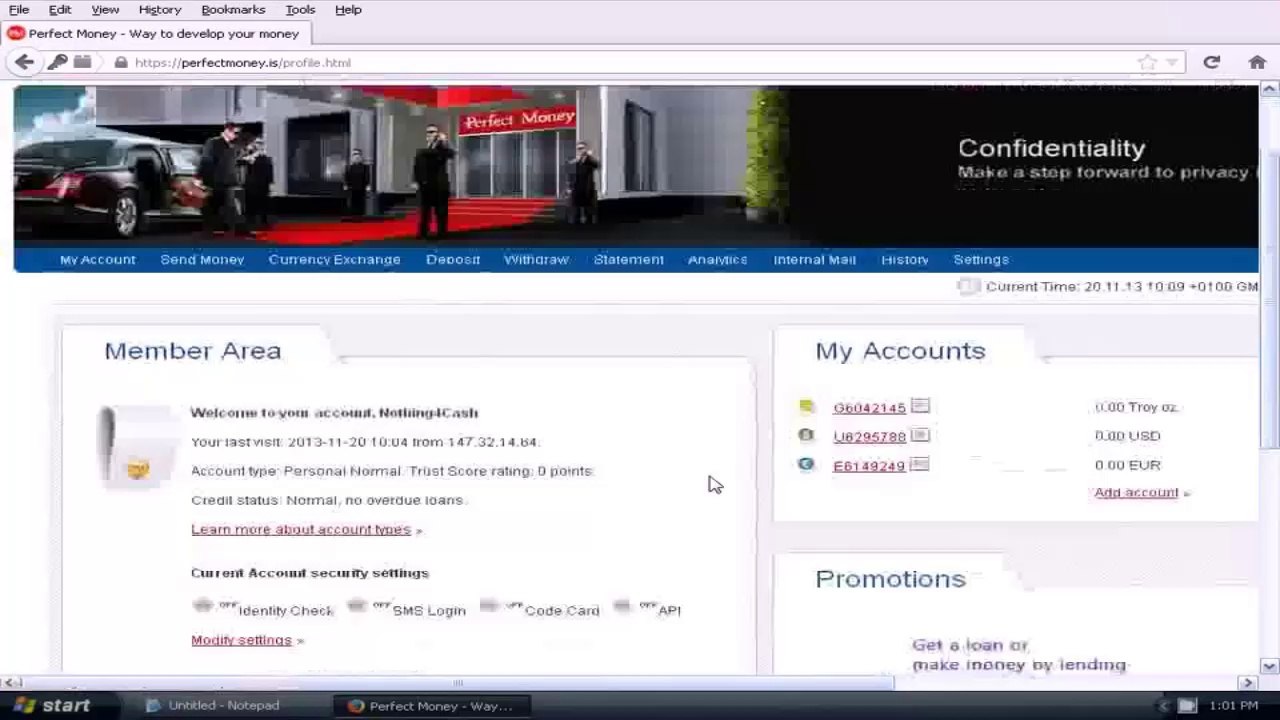Open the Currency Exchange page

[x=334, y=260]
